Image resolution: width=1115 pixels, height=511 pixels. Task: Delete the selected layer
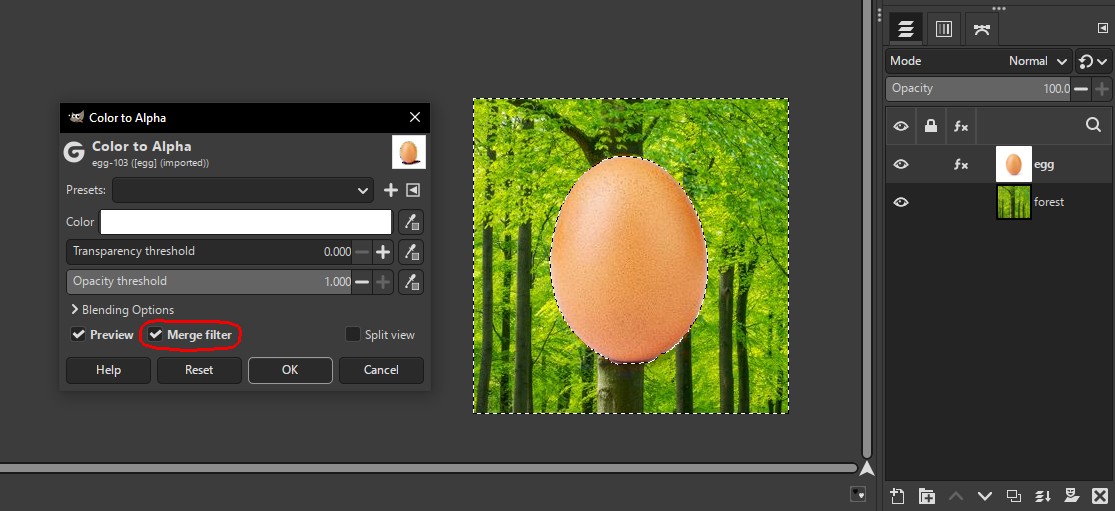click(x=1100, y=495)
